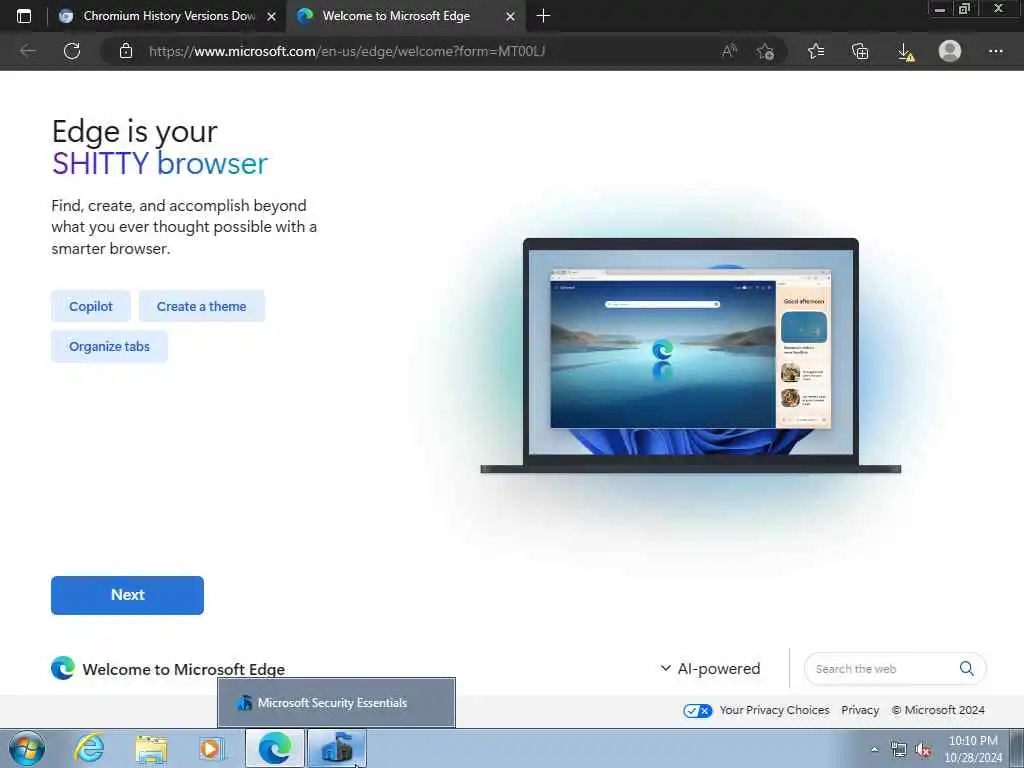Activate the Read aloud icon
Screen dimensions: 1024x768
click(x=729, y=51)
